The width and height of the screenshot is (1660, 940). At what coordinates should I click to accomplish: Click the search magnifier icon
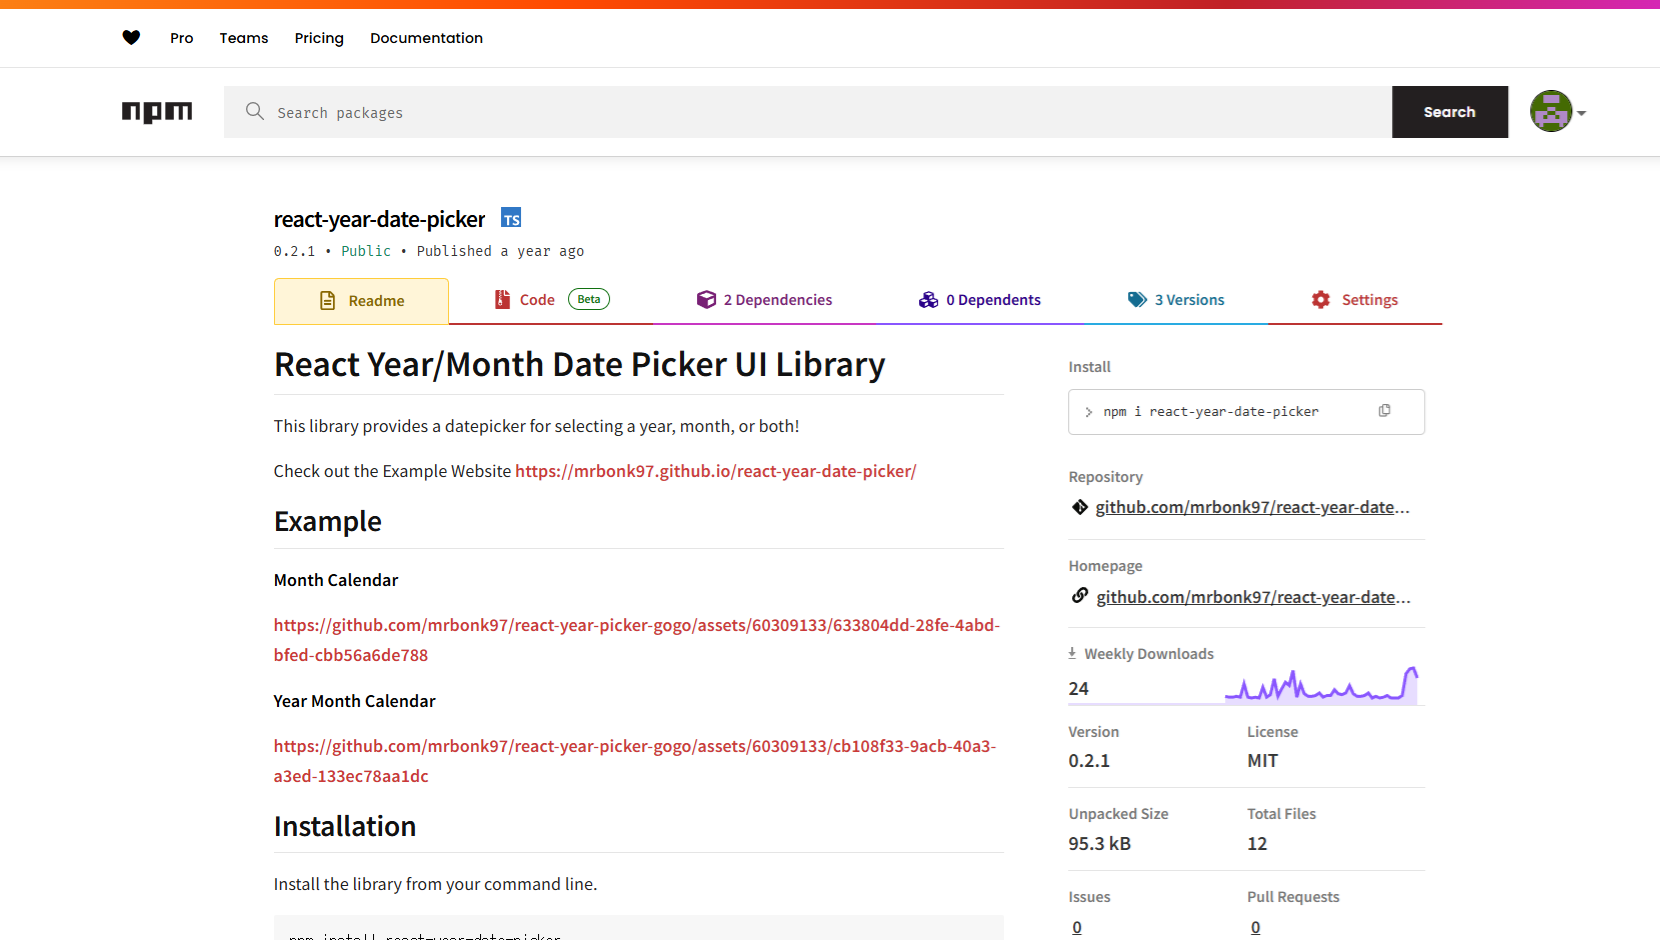pyautogui.click(x=255, y=111)
